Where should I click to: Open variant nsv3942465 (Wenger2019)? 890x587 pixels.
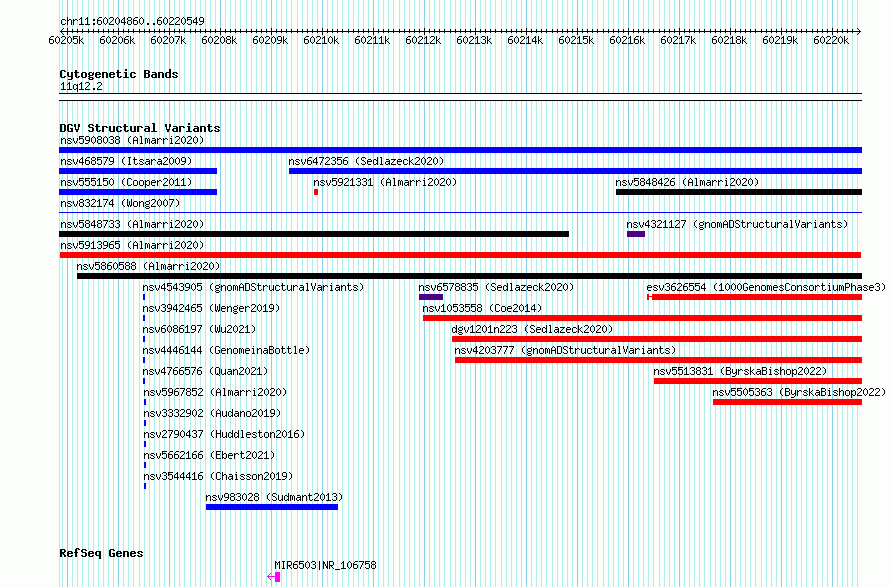[211, 308]
